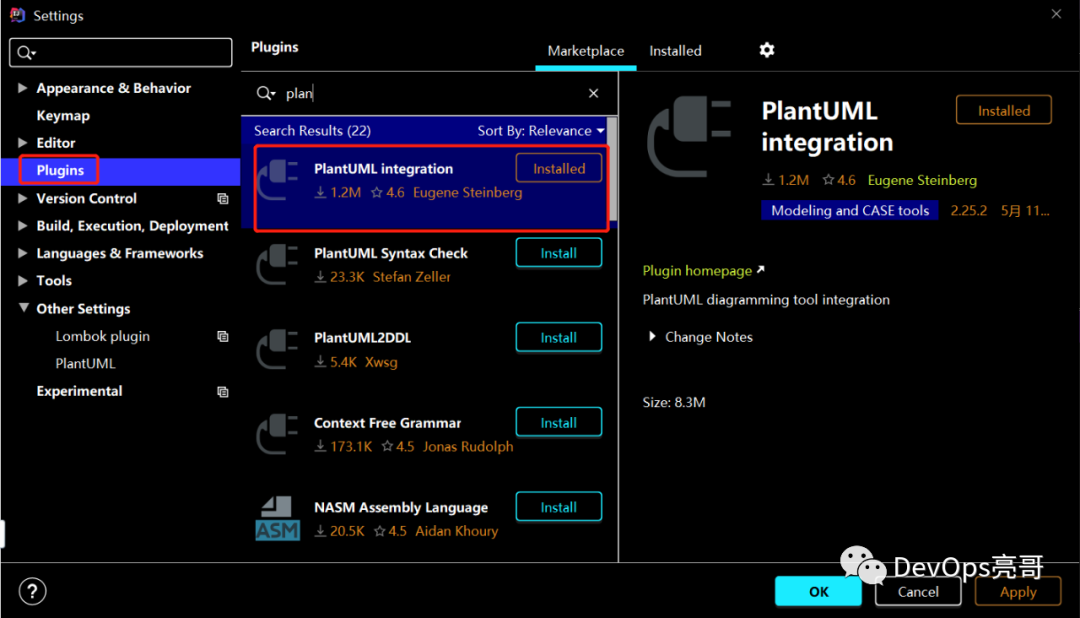
Task: Click the version 2.25.2 text
Action: [x=968, y=210]
